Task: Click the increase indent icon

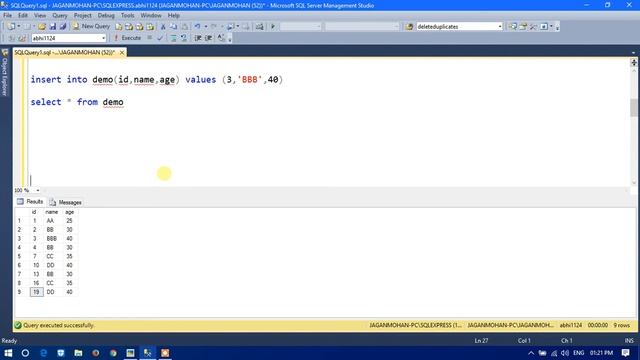Action: point(209,38)
